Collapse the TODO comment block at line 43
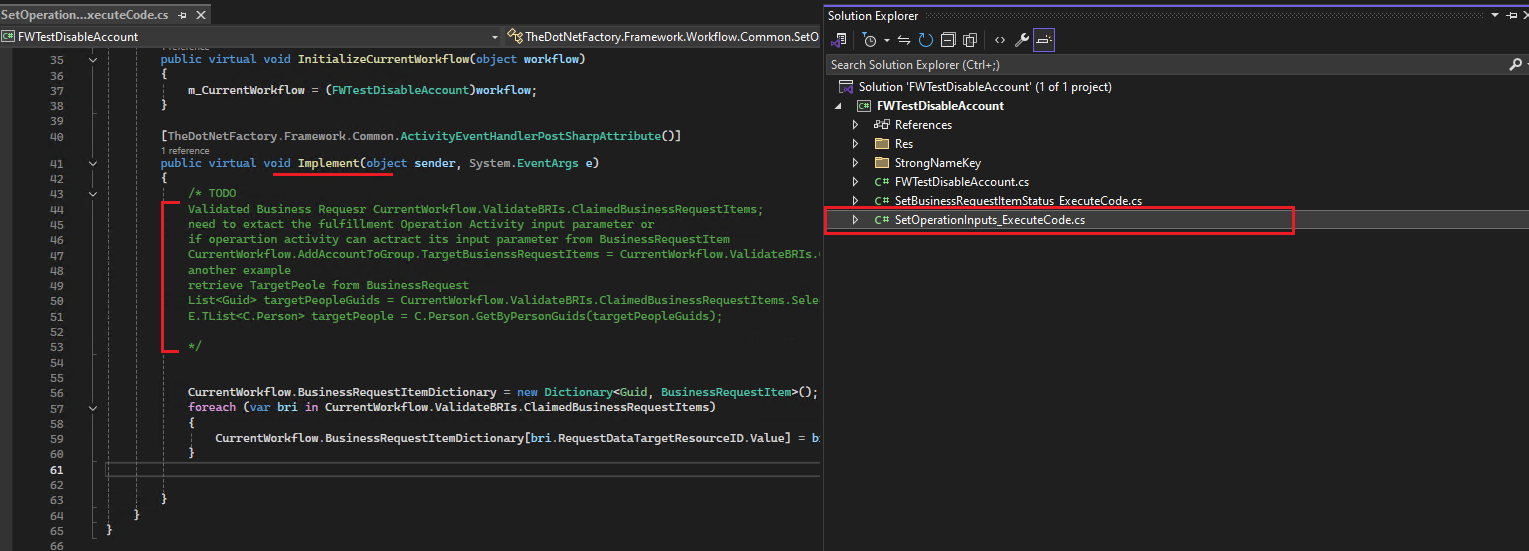 point(93,194)
